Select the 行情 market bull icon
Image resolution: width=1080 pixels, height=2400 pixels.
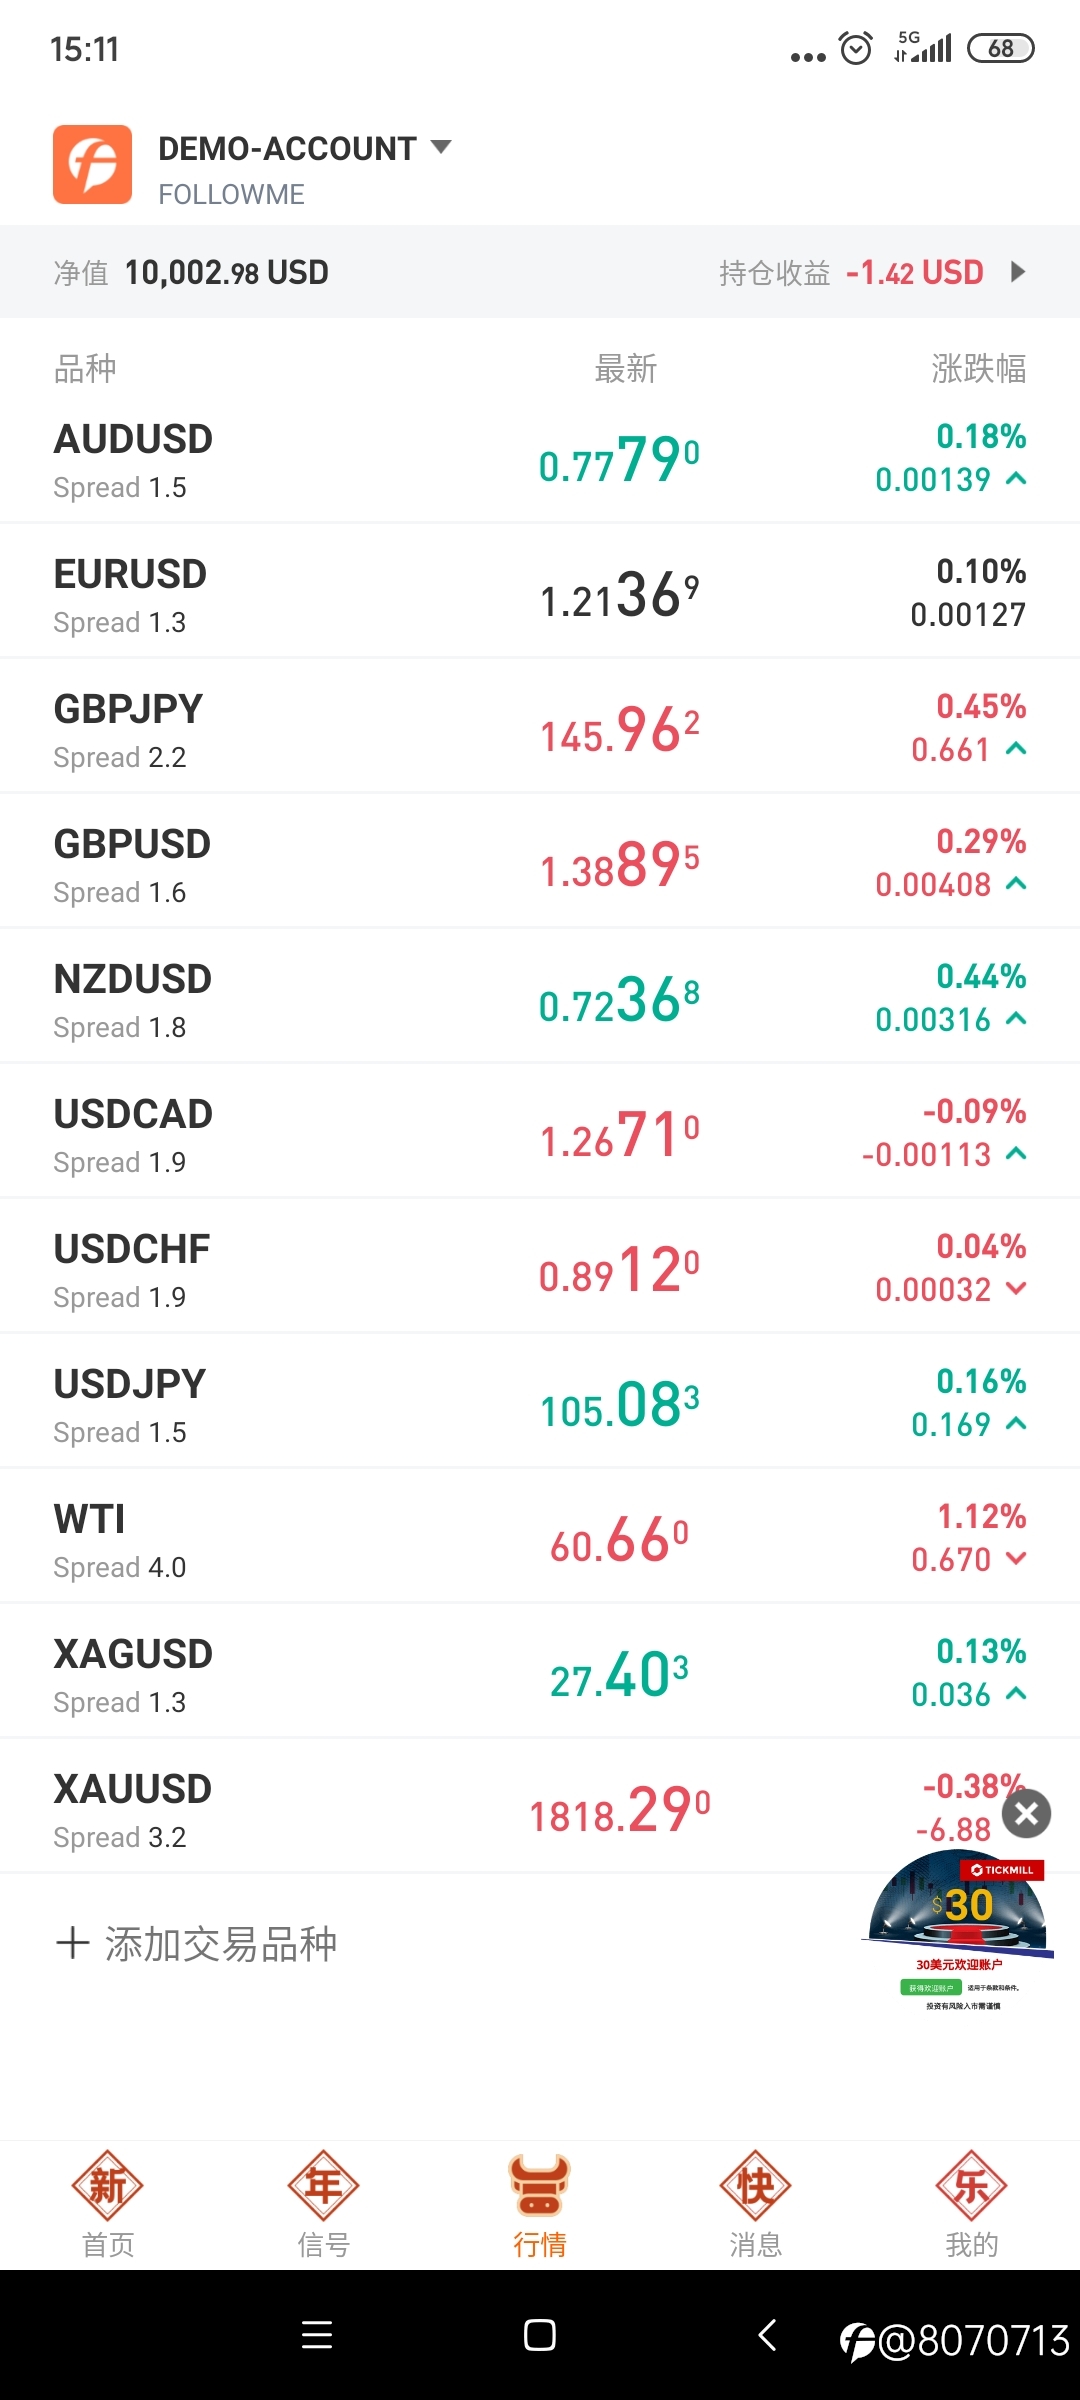tap(540, 2186)
